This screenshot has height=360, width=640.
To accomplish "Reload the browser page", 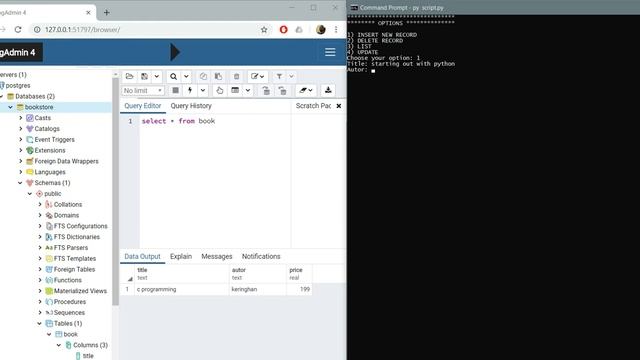I will click(18, 29).
